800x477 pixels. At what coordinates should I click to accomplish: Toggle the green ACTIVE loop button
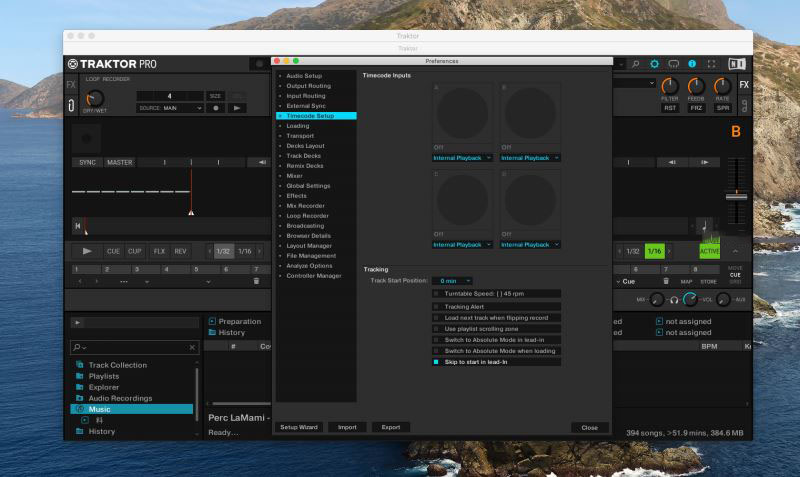pos(709,251)
